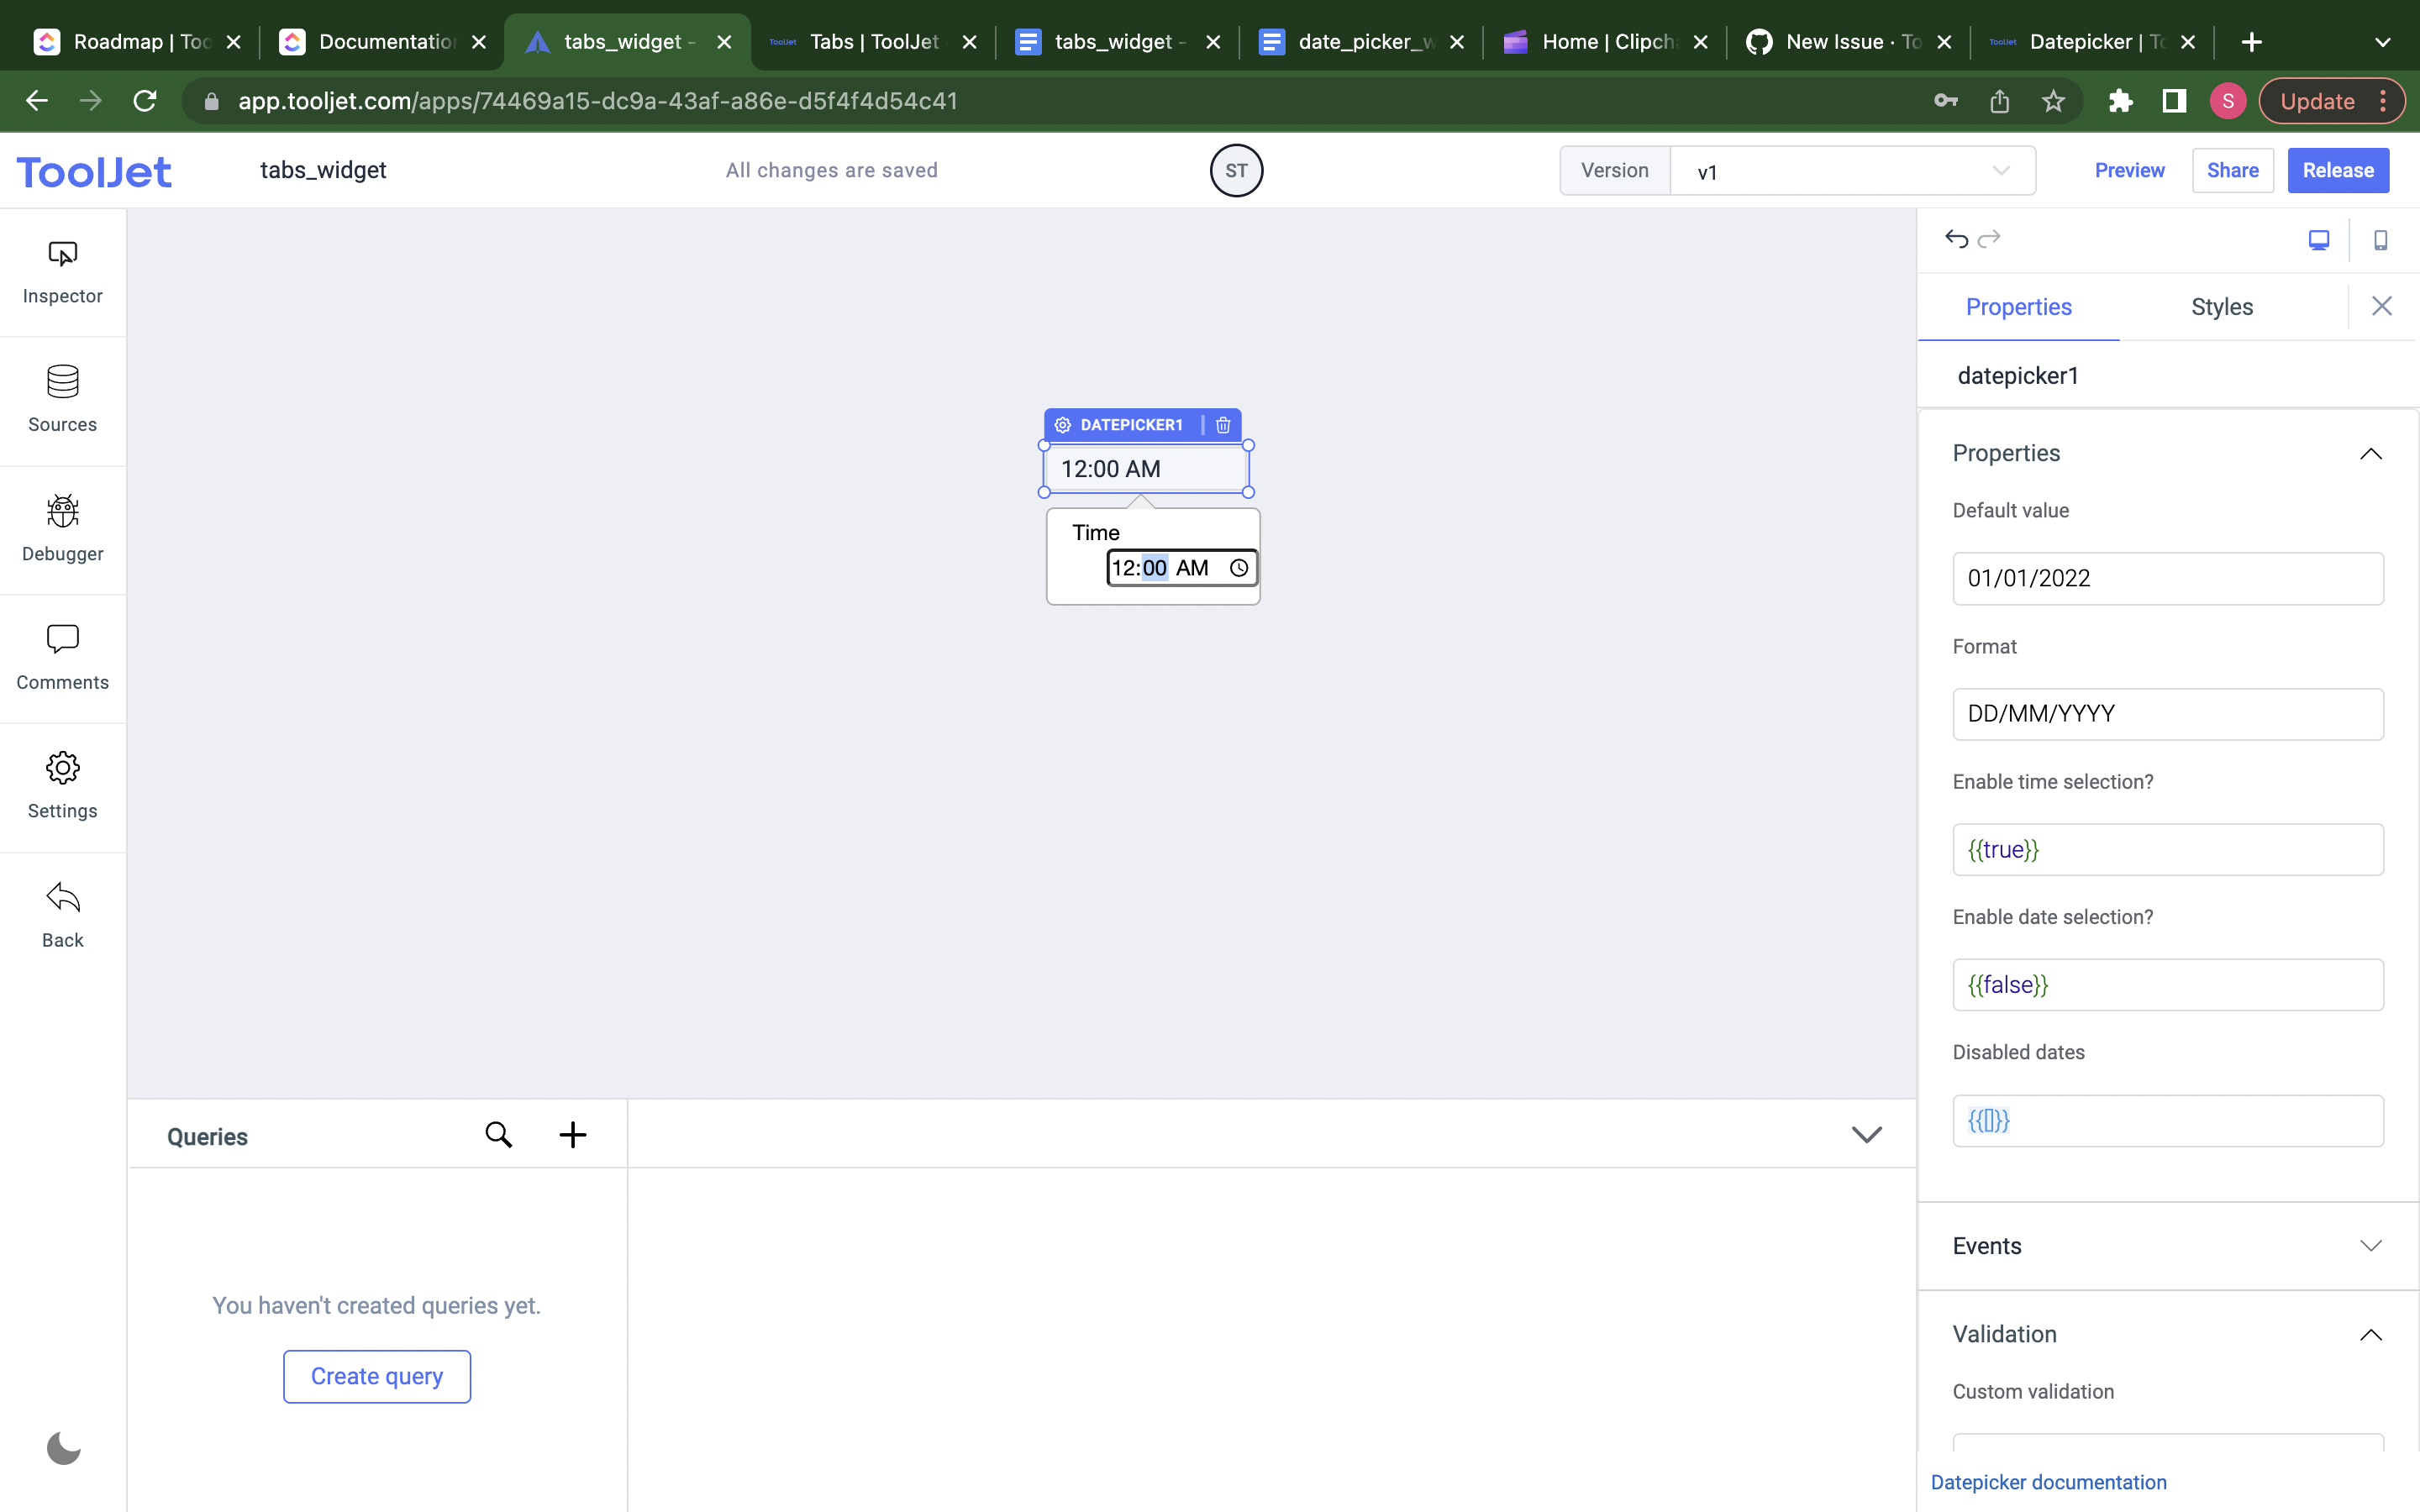Click the Enable date selection field

pos(2167,985)
